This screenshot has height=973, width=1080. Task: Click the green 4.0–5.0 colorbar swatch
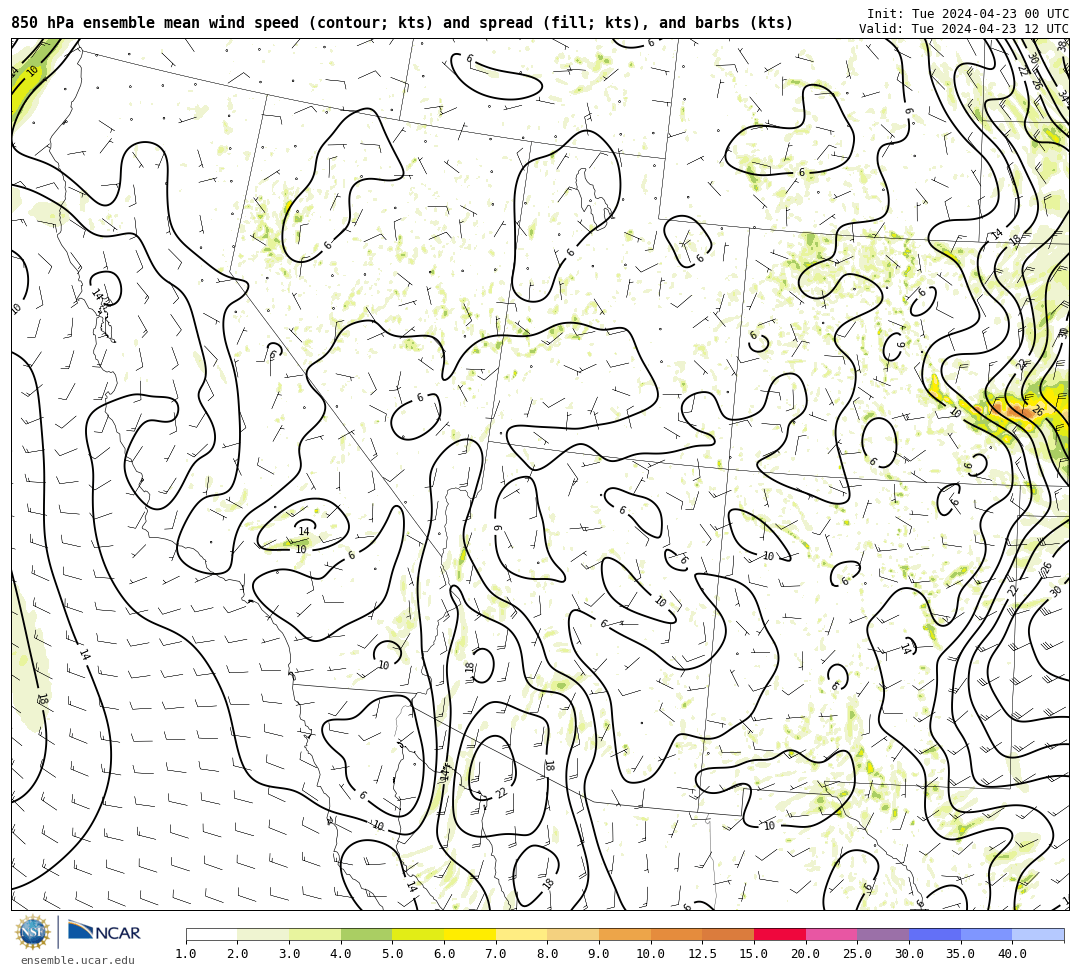click(366, 934)
